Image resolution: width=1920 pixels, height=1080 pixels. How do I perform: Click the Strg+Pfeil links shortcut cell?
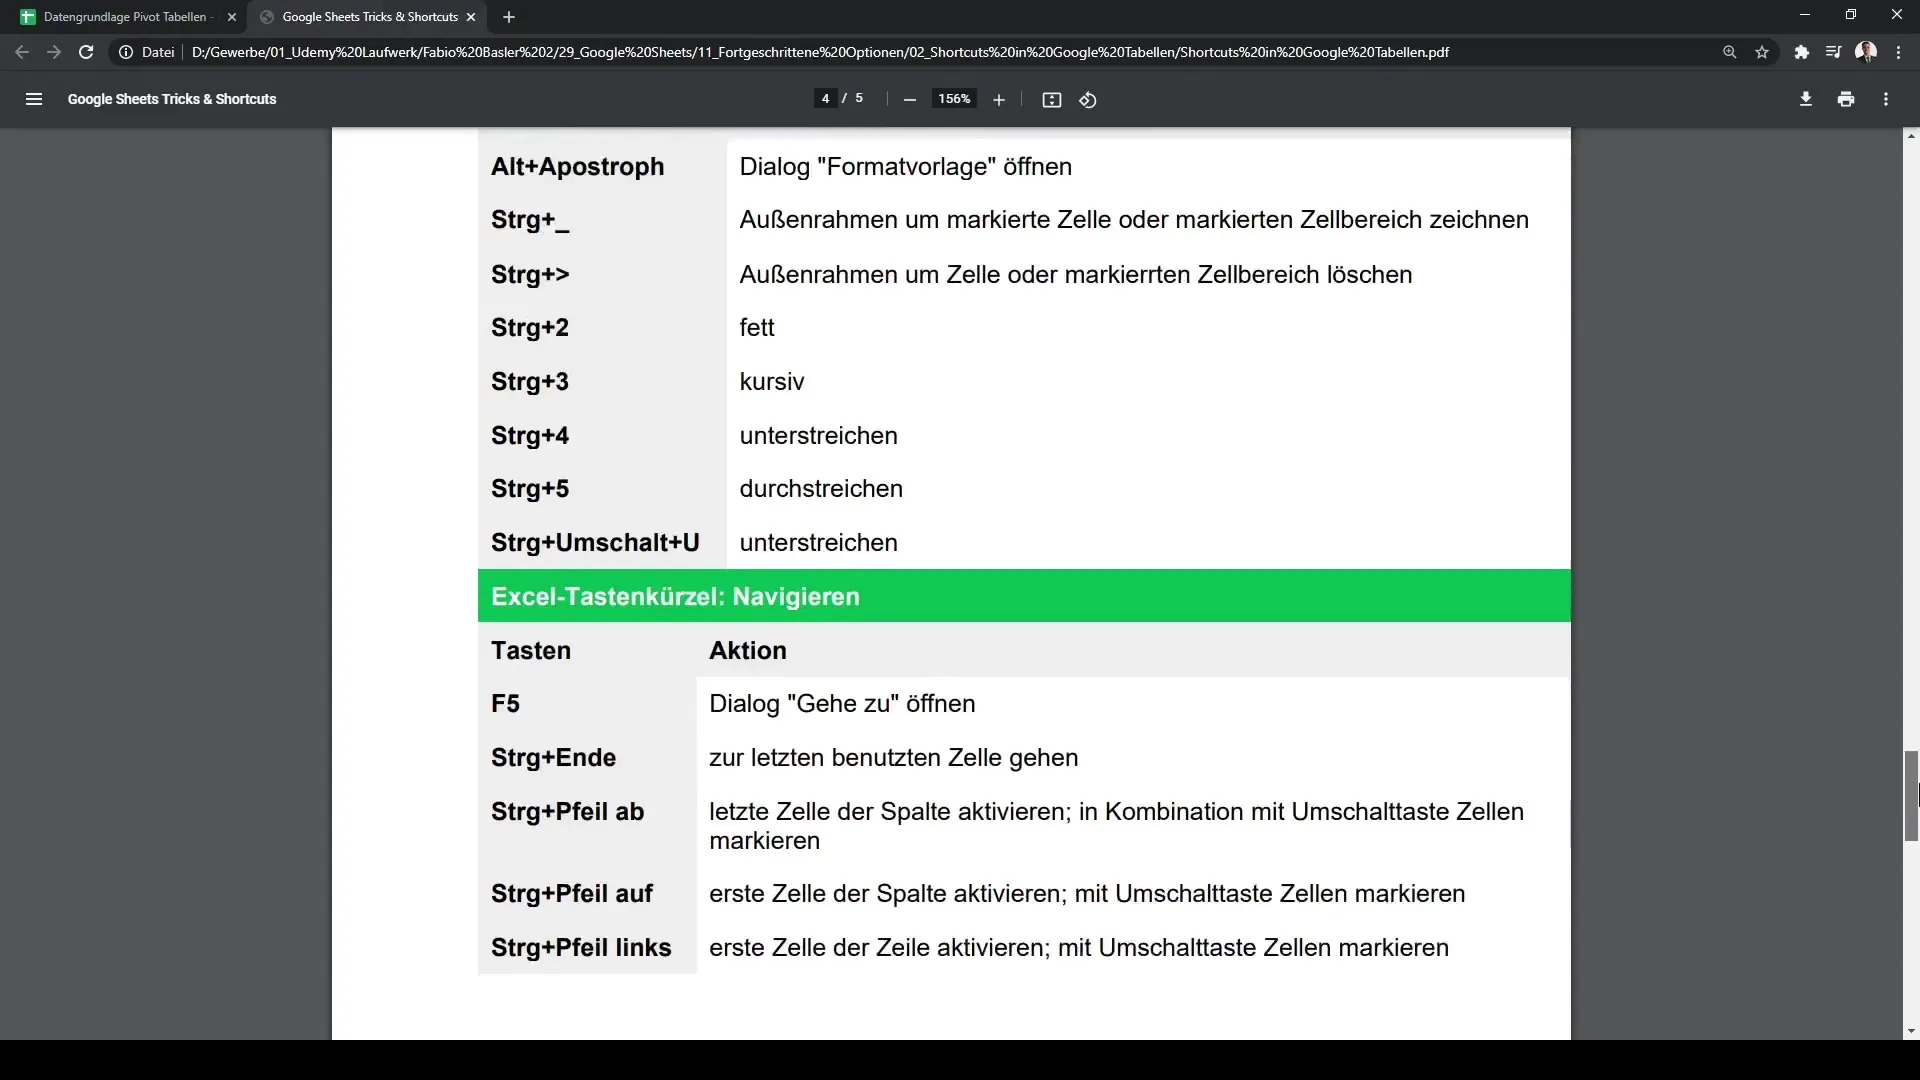click(x=587, y=947)
